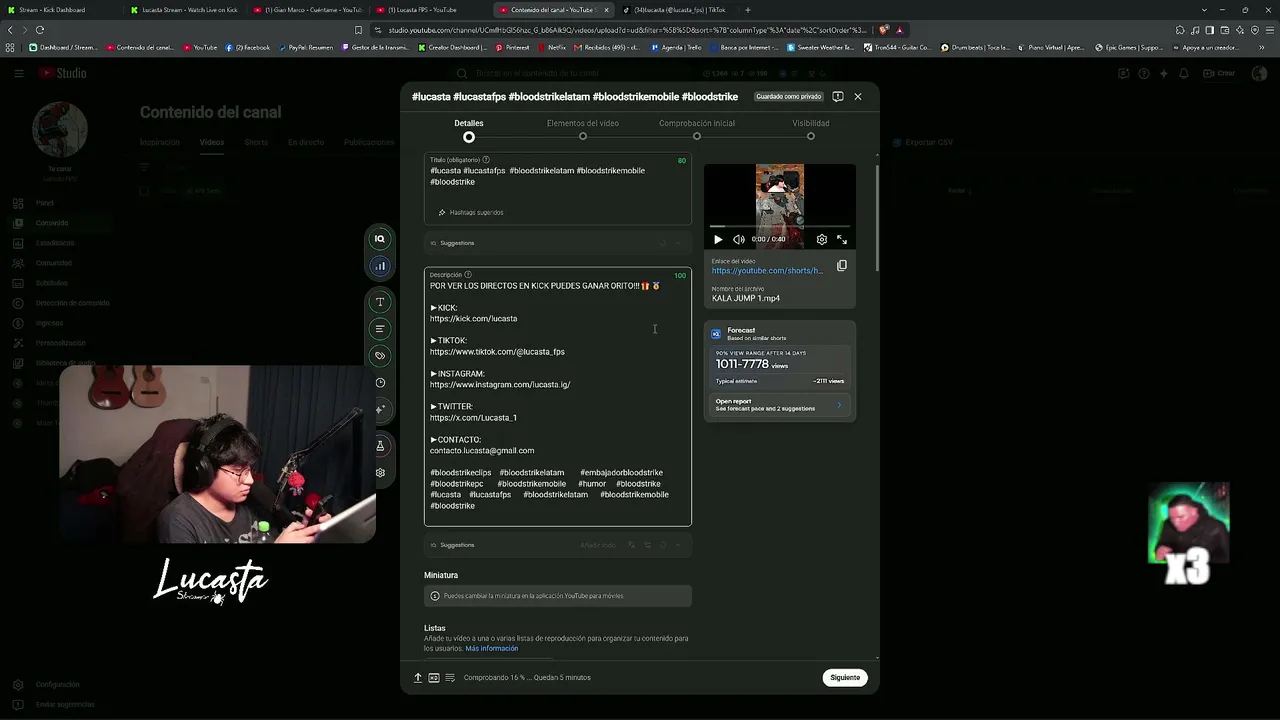Refresh the description Suggestions
This screenshot has height=720, width=1280.
[x=662, y=545]
